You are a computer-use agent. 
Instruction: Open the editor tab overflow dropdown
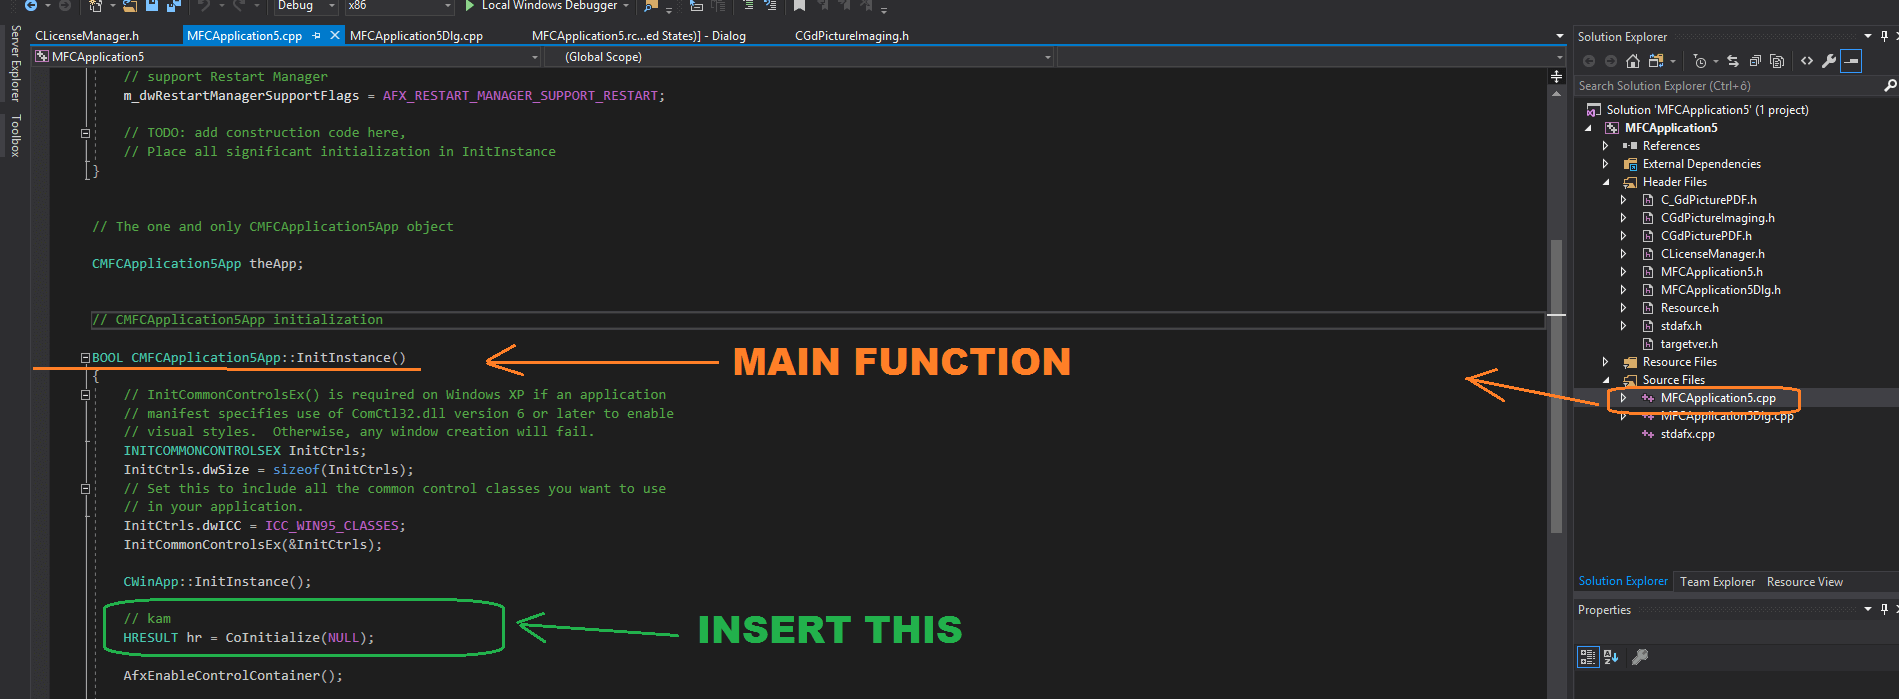click(x=1560, y=36)
